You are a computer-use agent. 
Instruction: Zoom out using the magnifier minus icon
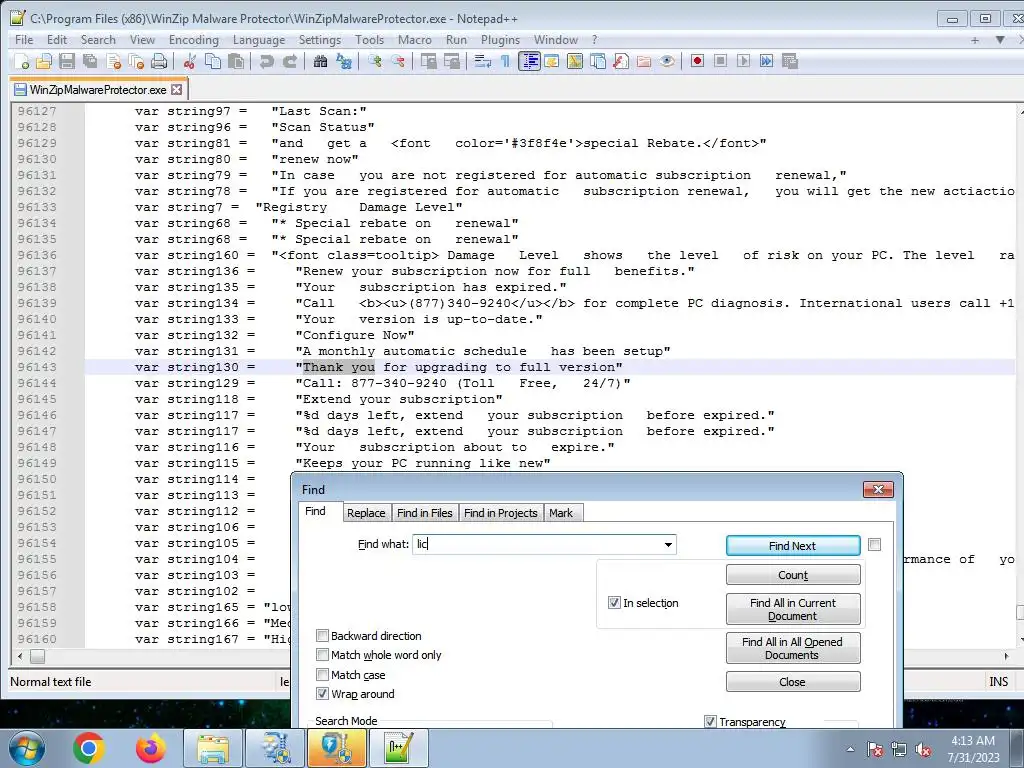pyautogui.click(x=398, y=61)
